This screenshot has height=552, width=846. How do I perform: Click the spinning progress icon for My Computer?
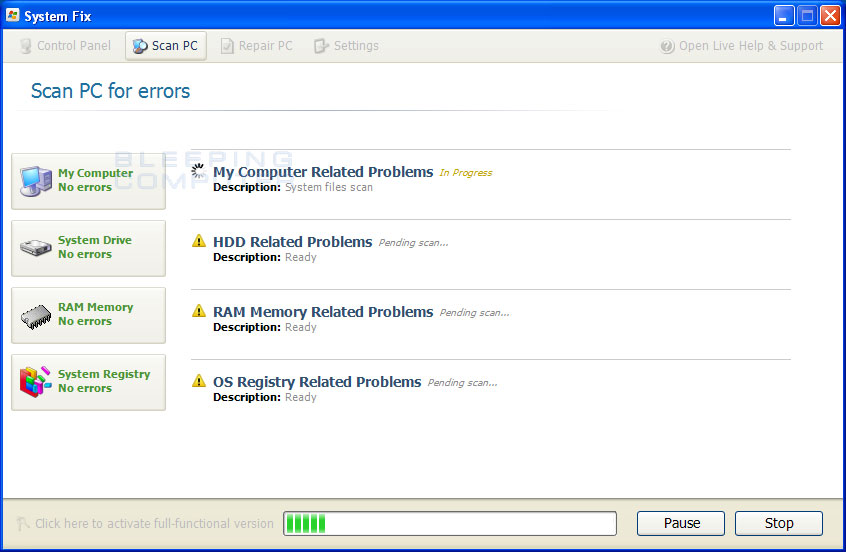199,171
